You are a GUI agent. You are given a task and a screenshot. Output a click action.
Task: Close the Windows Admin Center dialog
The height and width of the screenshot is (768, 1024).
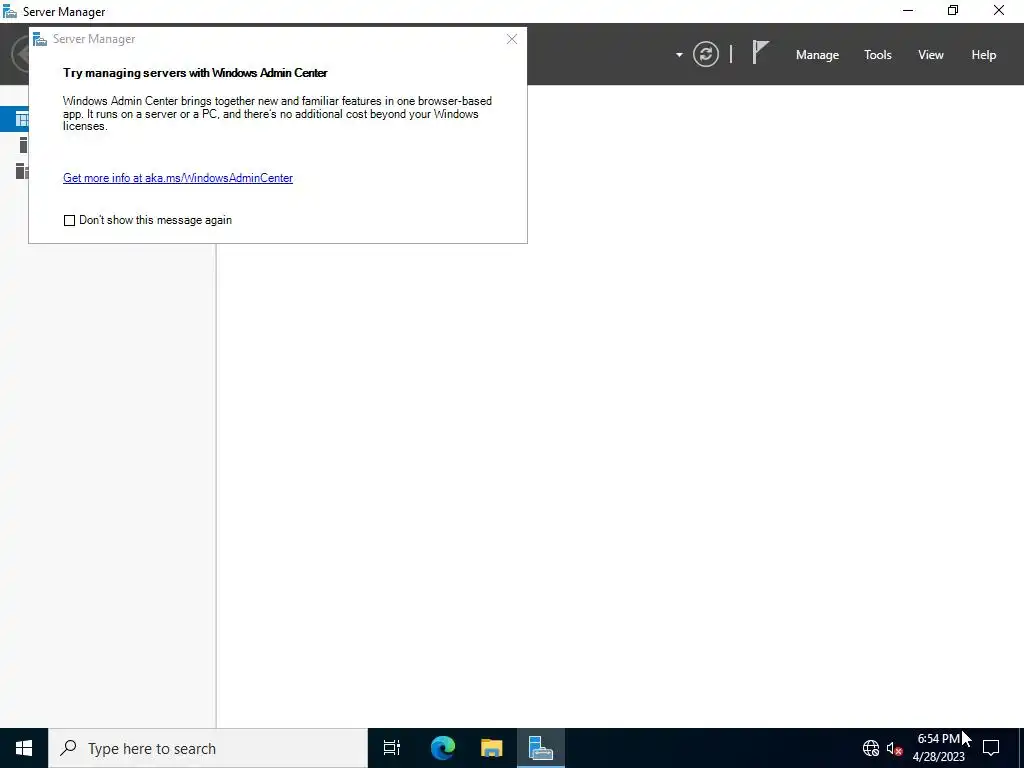512,39
